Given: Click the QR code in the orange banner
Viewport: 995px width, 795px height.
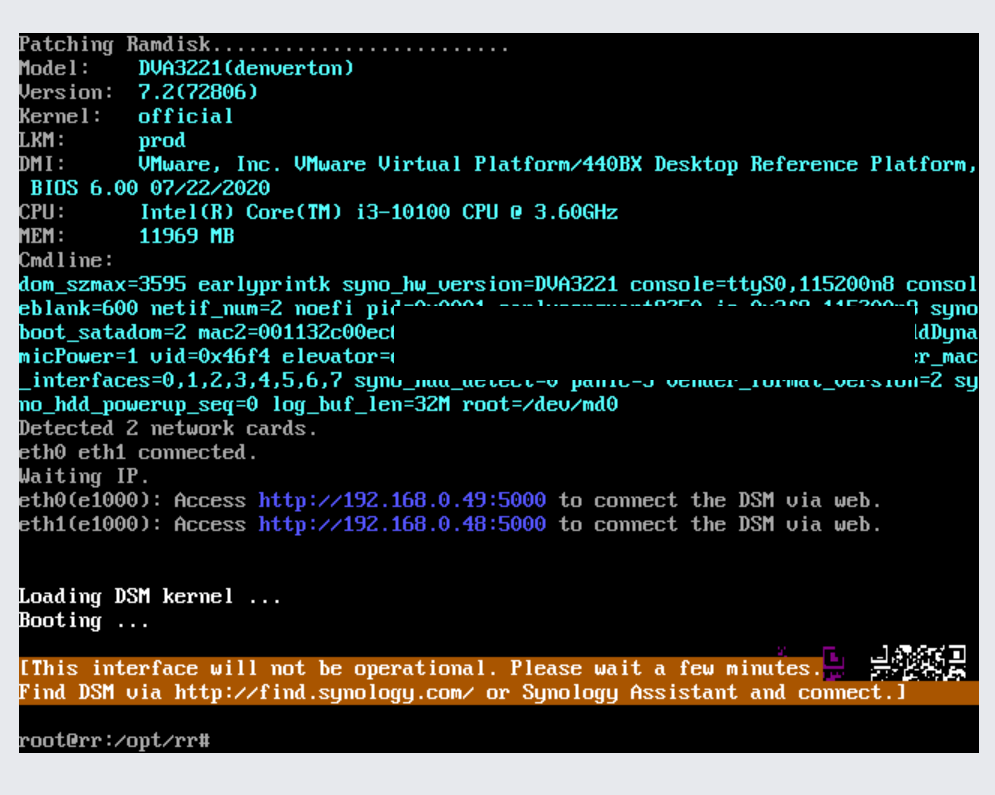Looking at the screenshot, I should (918, 663).
